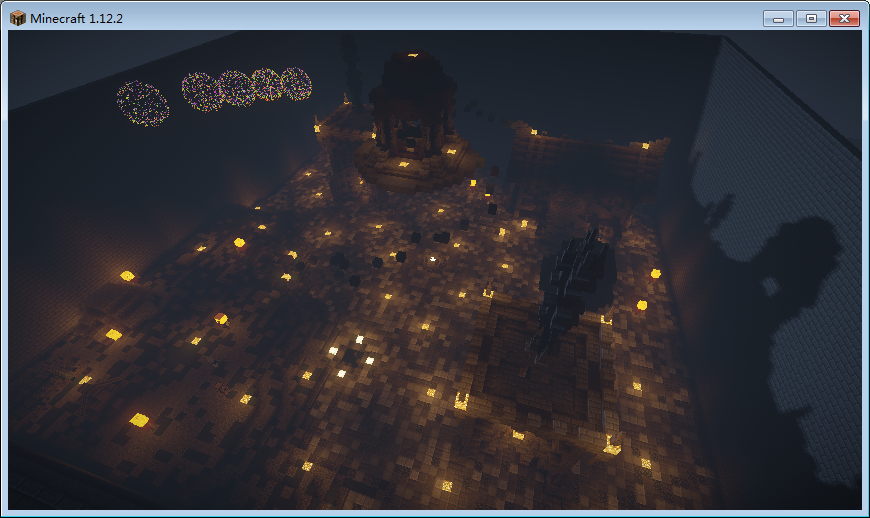Minimize the Minecraft window

(778, 18)
